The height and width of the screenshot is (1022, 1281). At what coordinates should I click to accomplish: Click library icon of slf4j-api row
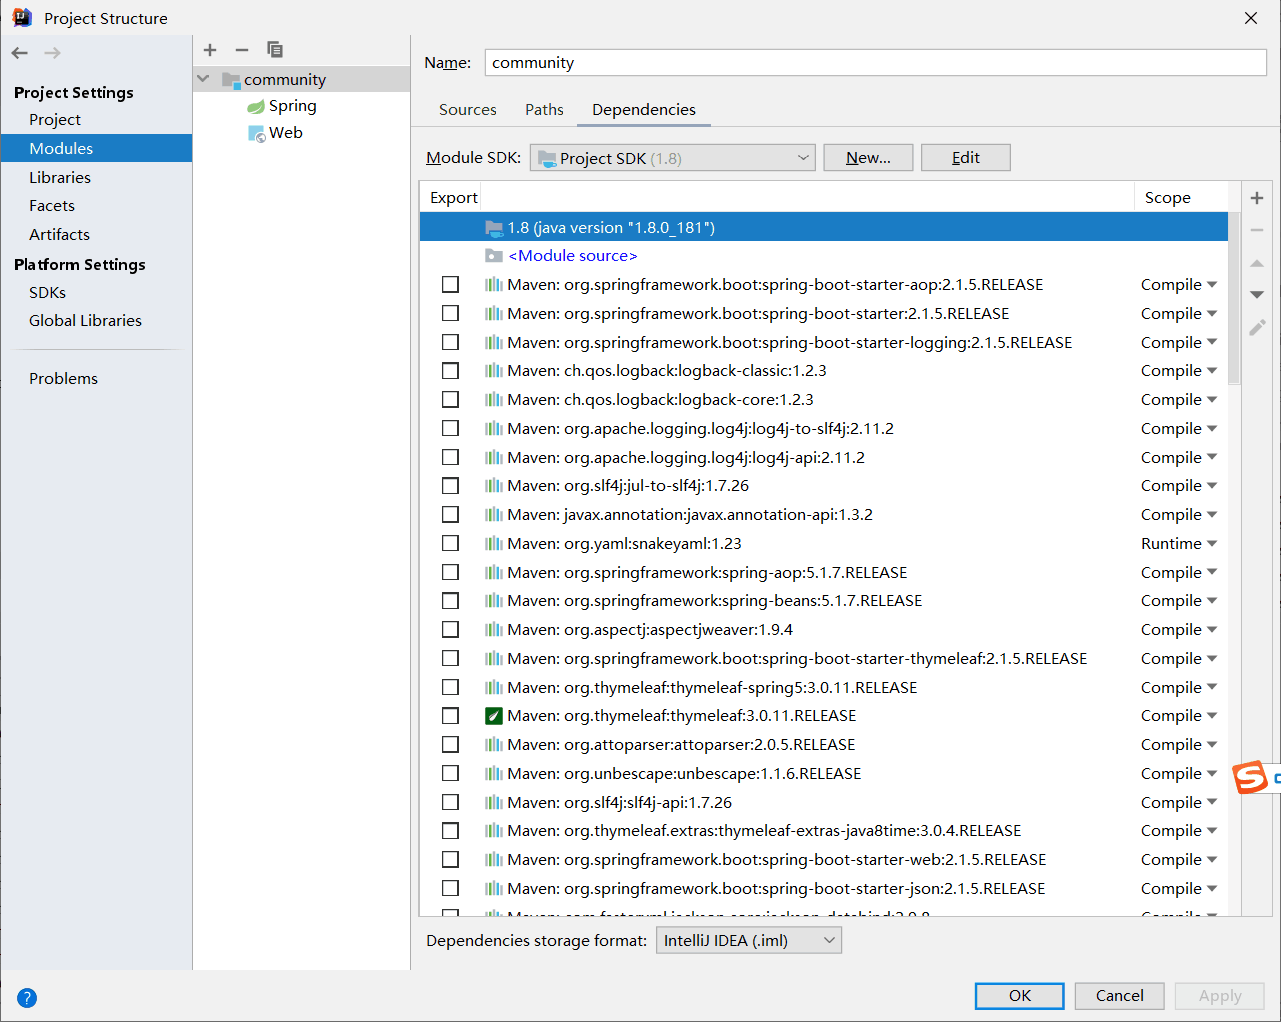[x=494, y=803]
